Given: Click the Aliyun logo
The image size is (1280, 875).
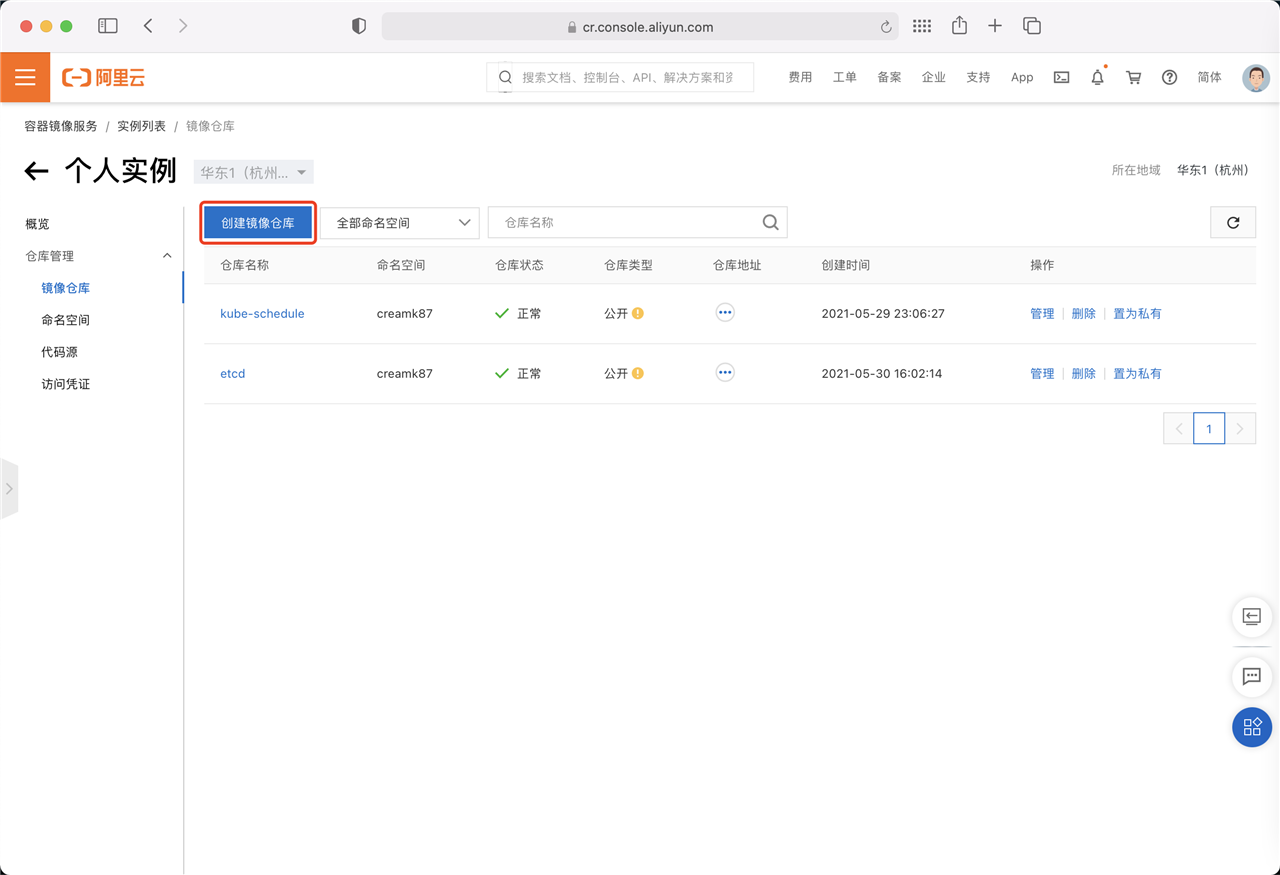Looking at the screenshot, I should pos(103,78).
